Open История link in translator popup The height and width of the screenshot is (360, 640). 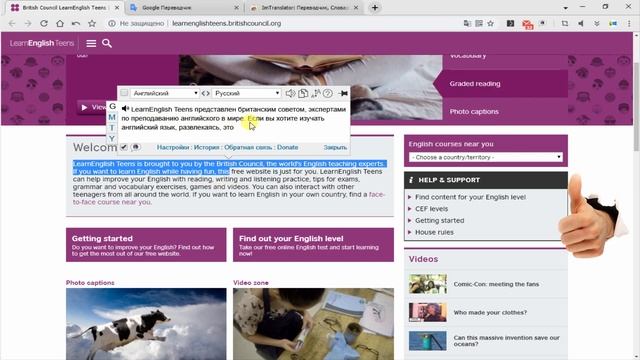point(207,147)
